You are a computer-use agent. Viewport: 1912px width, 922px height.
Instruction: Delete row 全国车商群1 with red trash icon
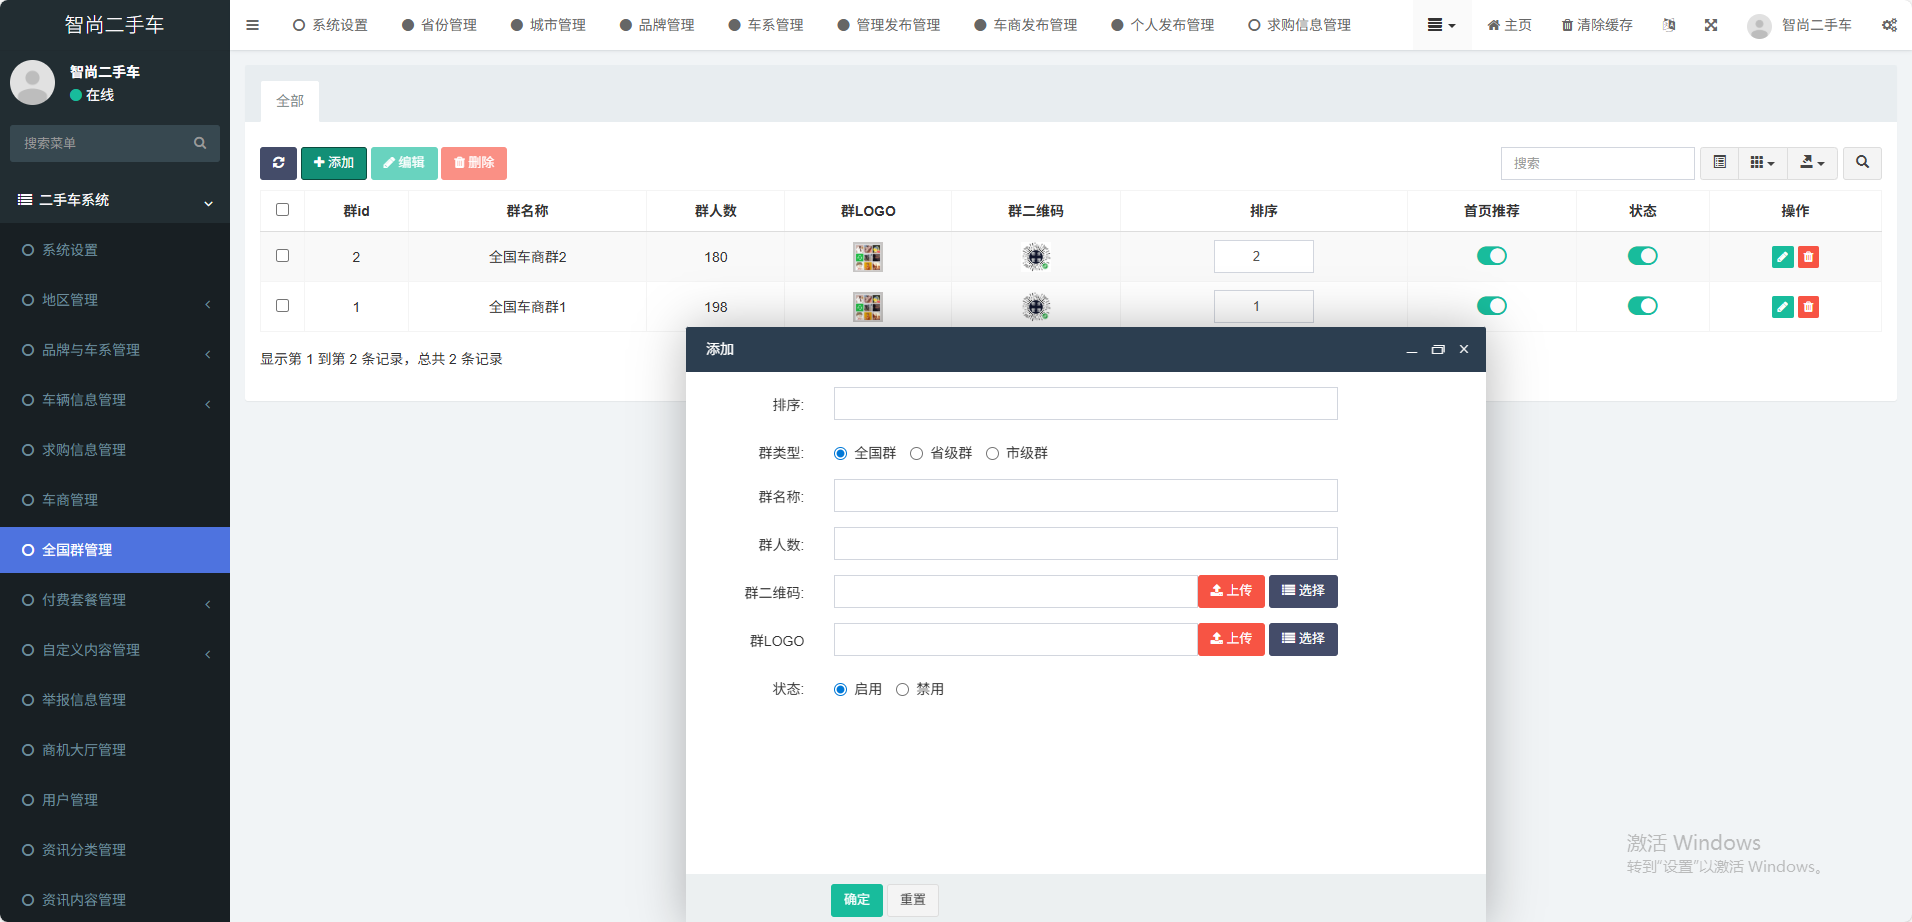pyautogui.click(x=1808, y=307)
